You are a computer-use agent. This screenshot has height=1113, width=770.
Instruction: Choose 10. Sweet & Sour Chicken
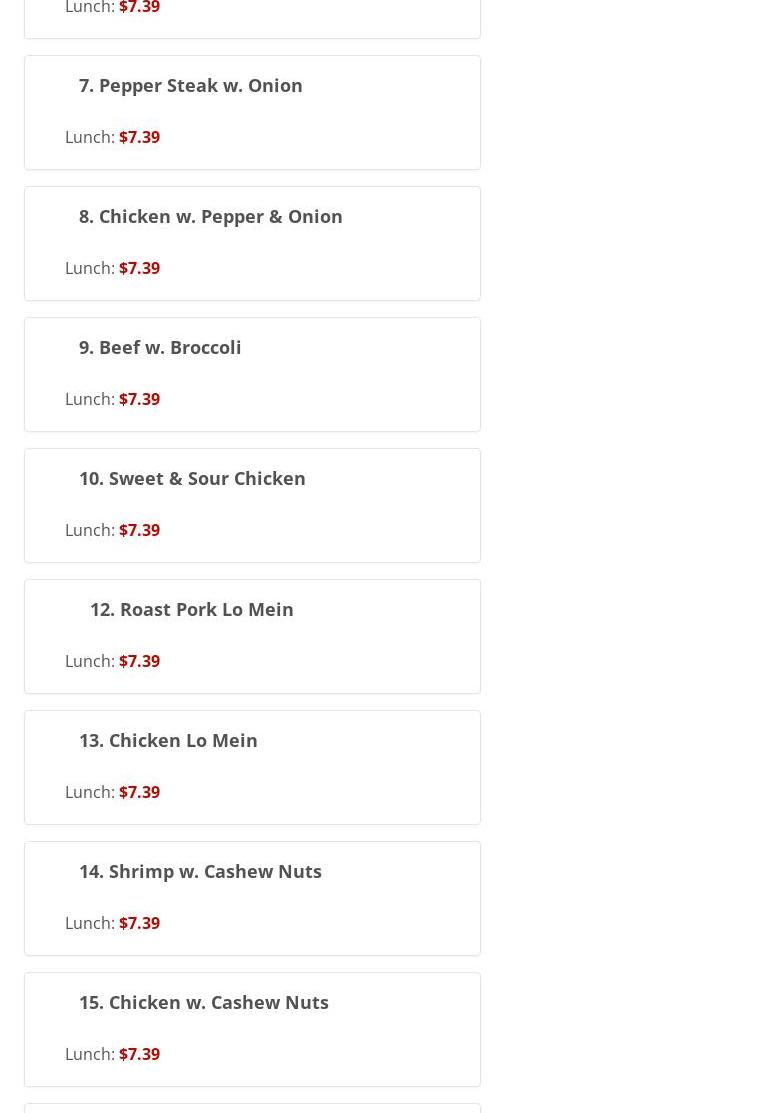[x=192, y=479]
